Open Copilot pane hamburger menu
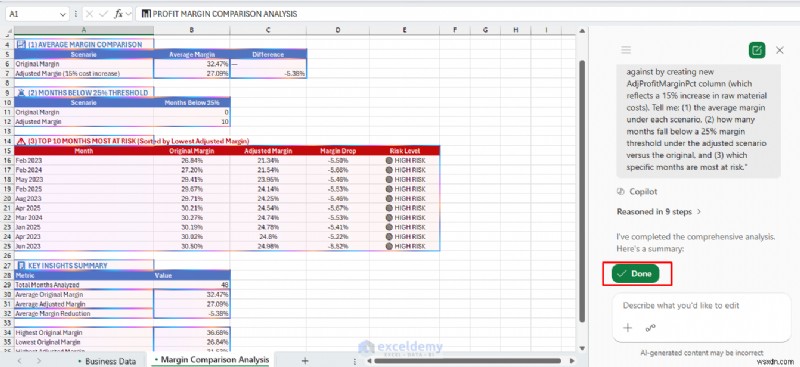 (x=626, y=50)
